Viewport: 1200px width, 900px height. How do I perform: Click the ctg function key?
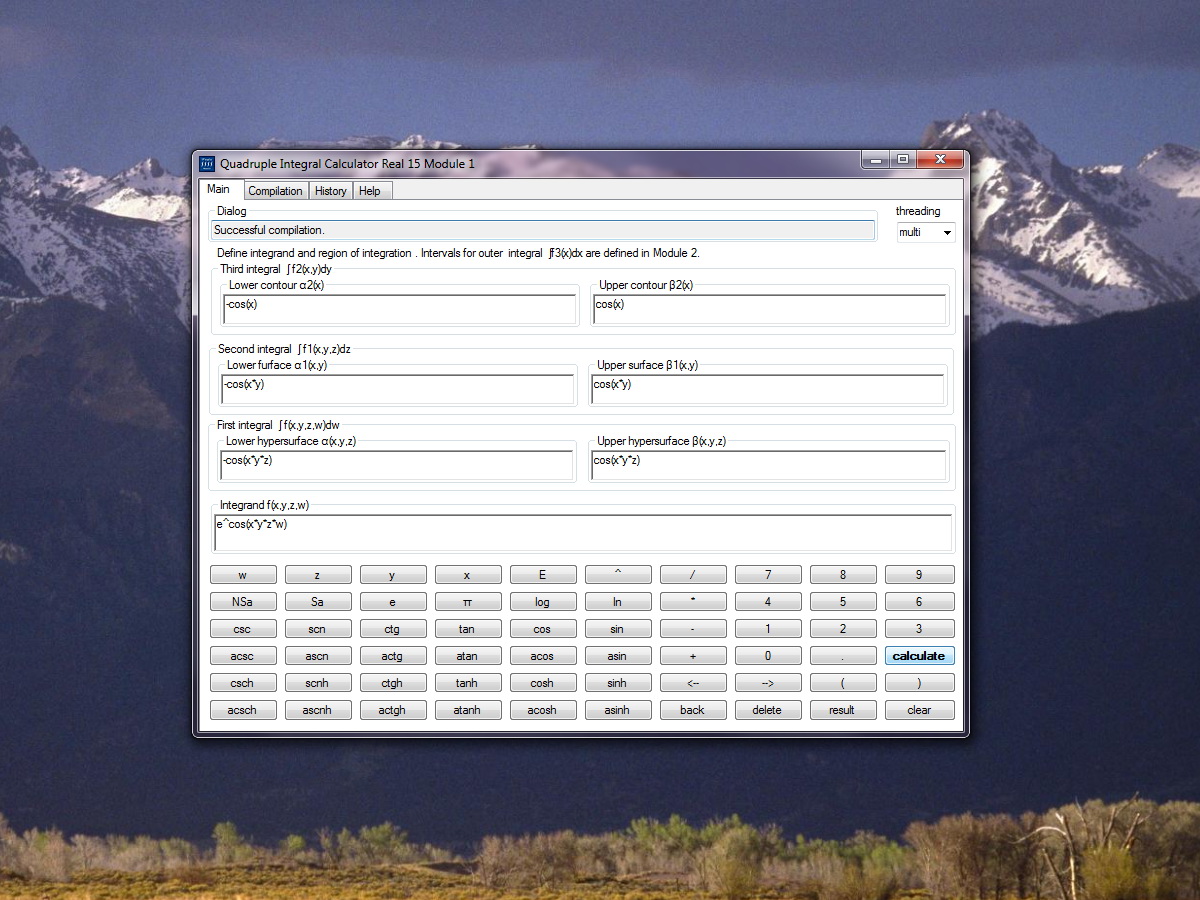393,629
